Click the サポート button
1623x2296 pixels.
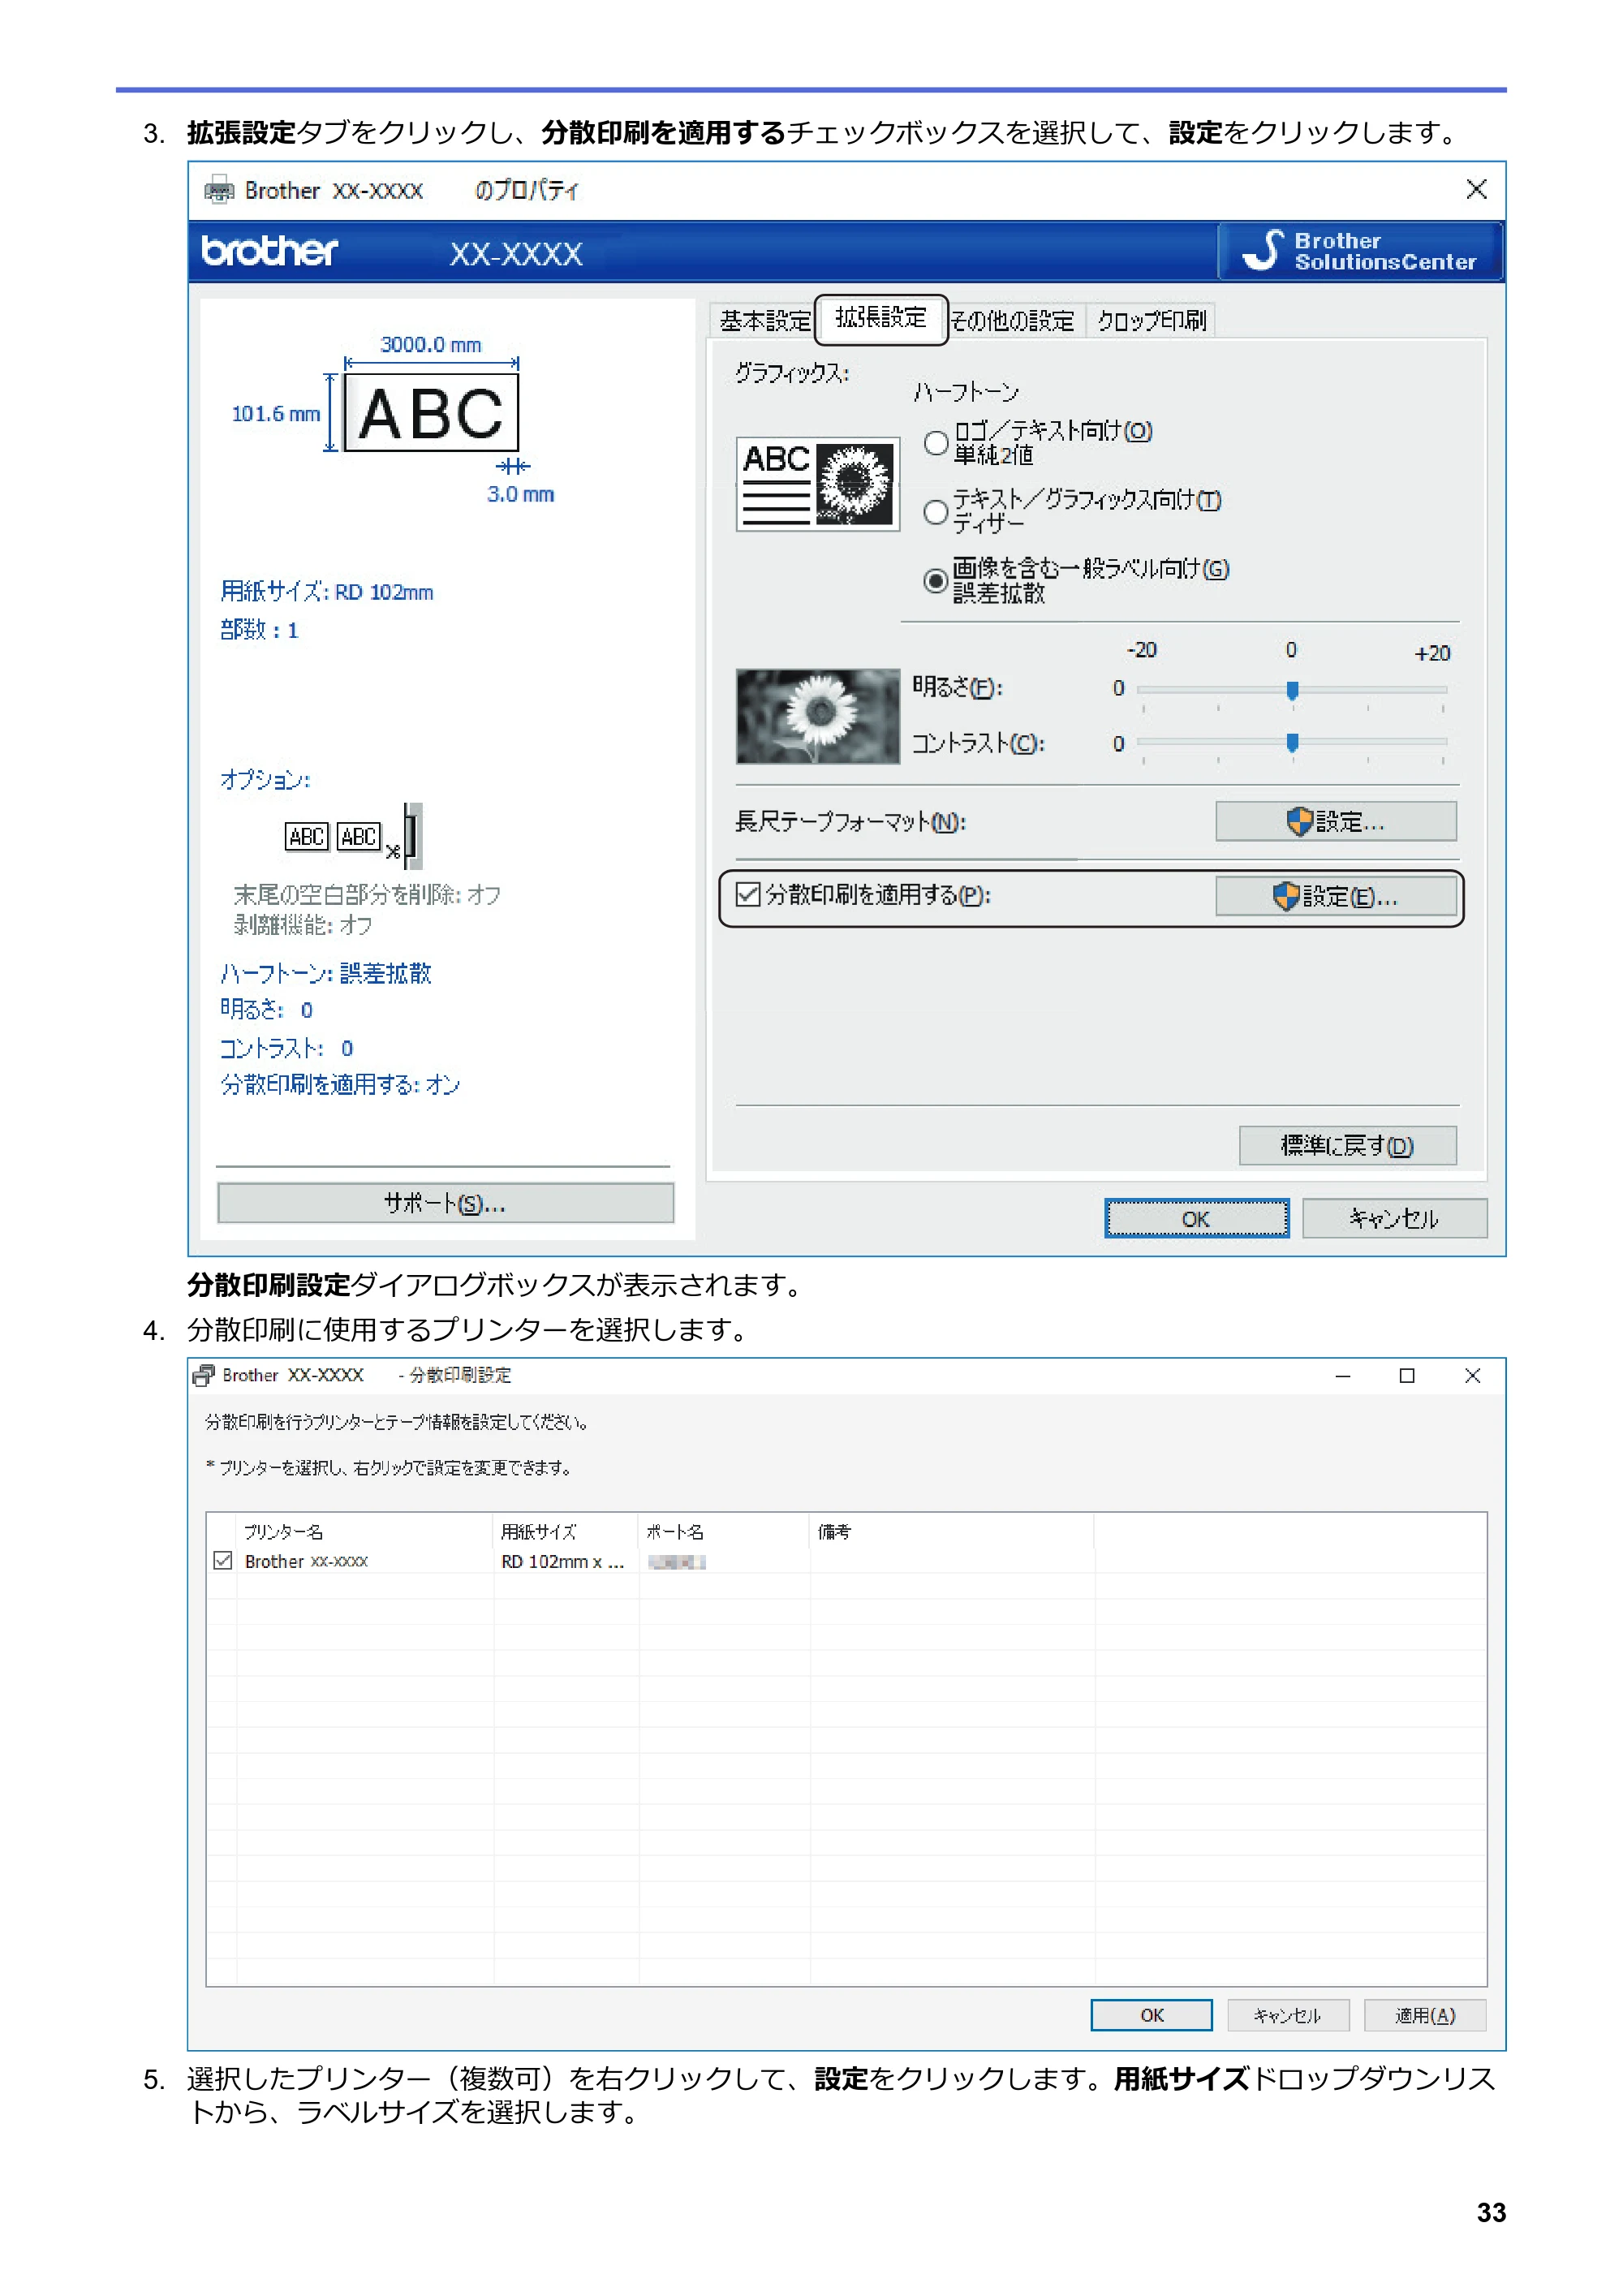[x=445, y=1203]
